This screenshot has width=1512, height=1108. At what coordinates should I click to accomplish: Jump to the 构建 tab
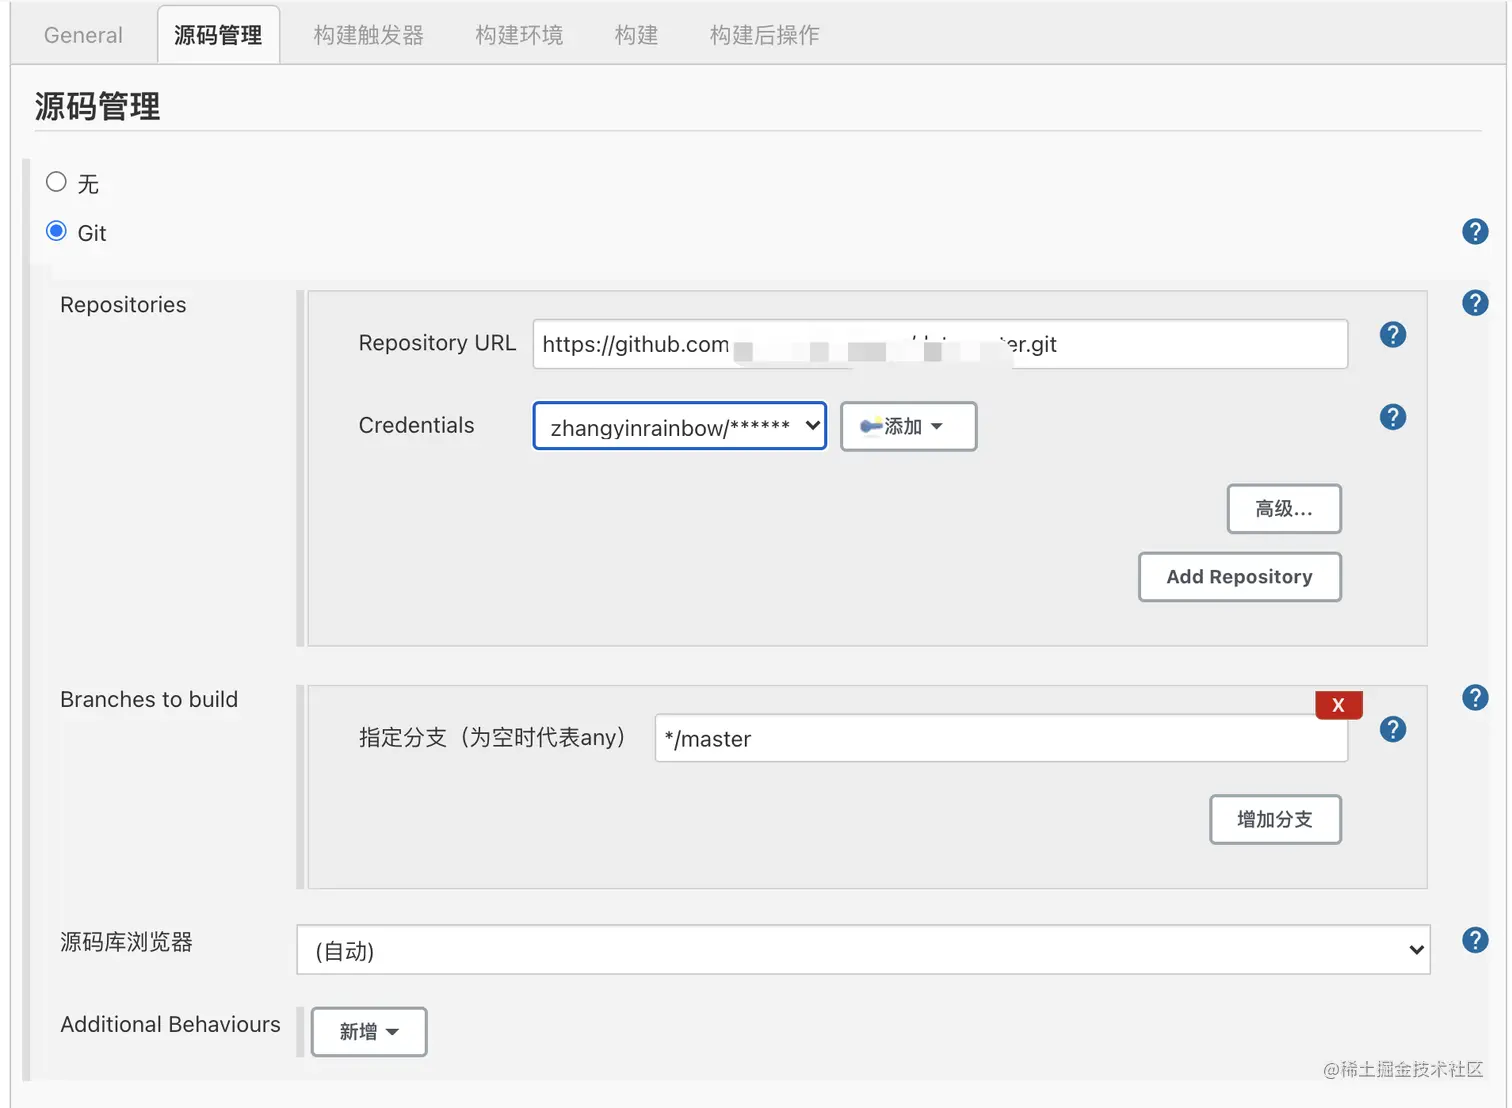(x=636, y=35)
